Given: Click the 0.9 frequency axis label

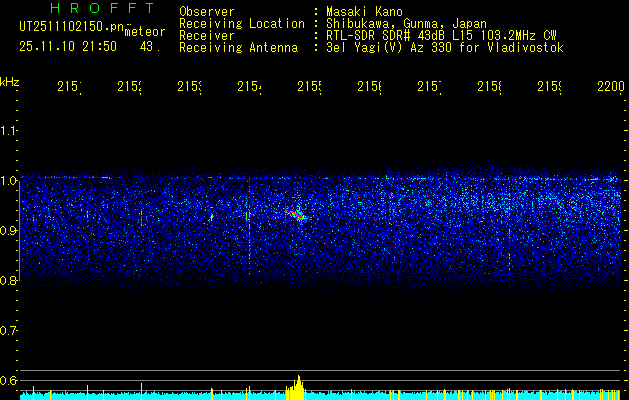Looking at the screenshot, I should pyautogui.click(x=9, y=230).
